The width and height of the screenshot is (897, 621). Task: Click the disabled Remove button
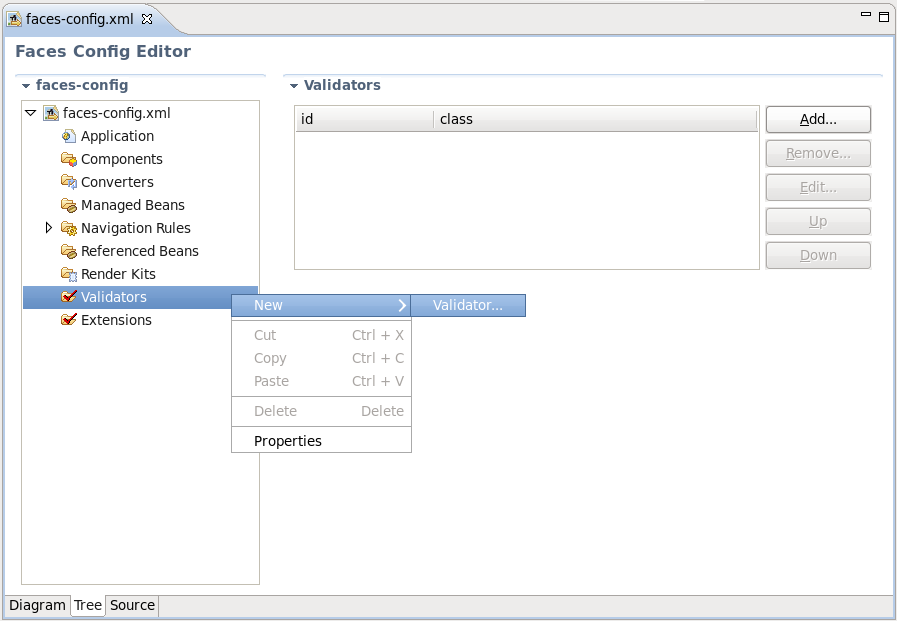click(x=817, y=153)
